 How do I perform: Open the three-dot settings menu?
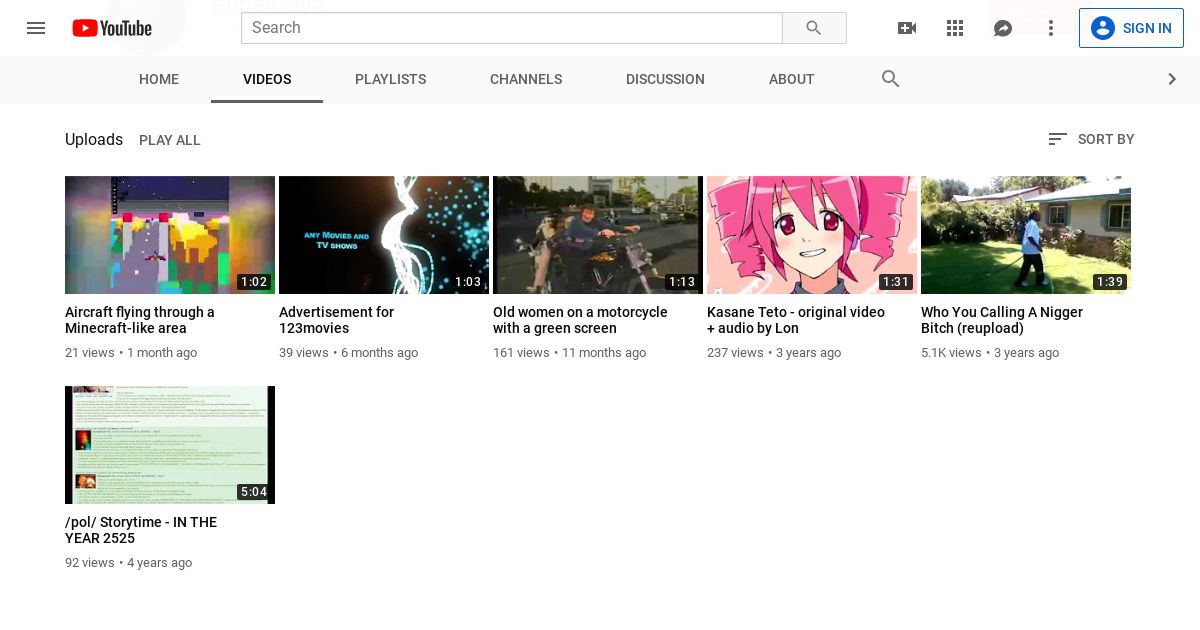[x=1051, y=28]
